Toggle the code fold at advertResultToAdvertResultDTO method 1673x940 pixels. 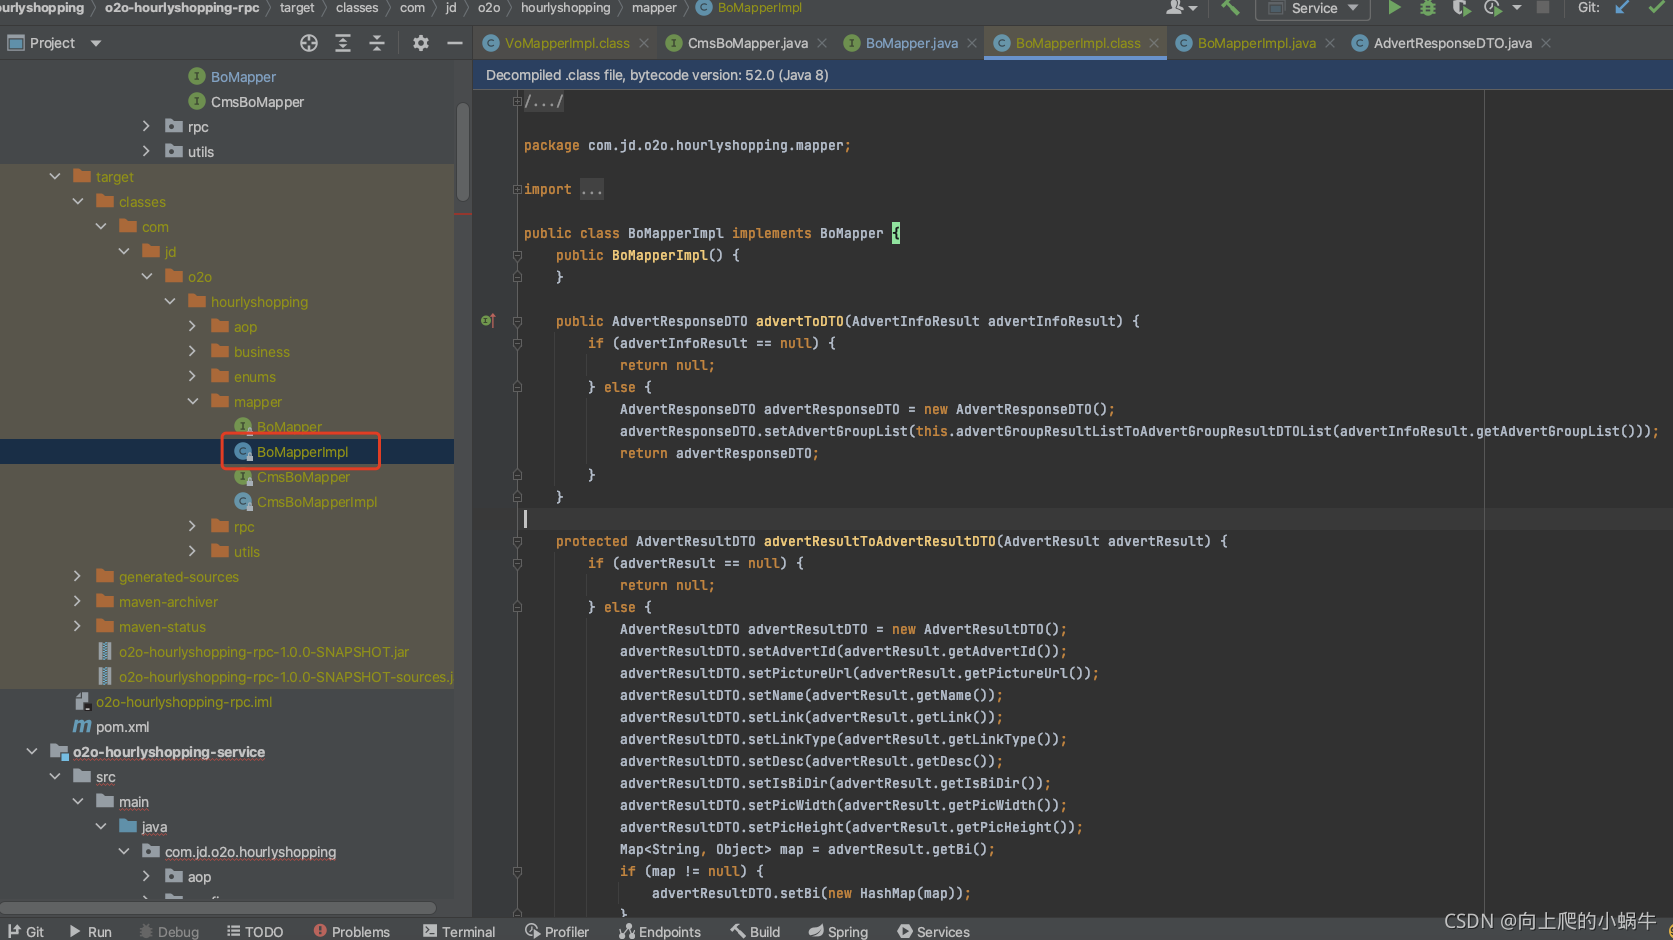[517, 541]
